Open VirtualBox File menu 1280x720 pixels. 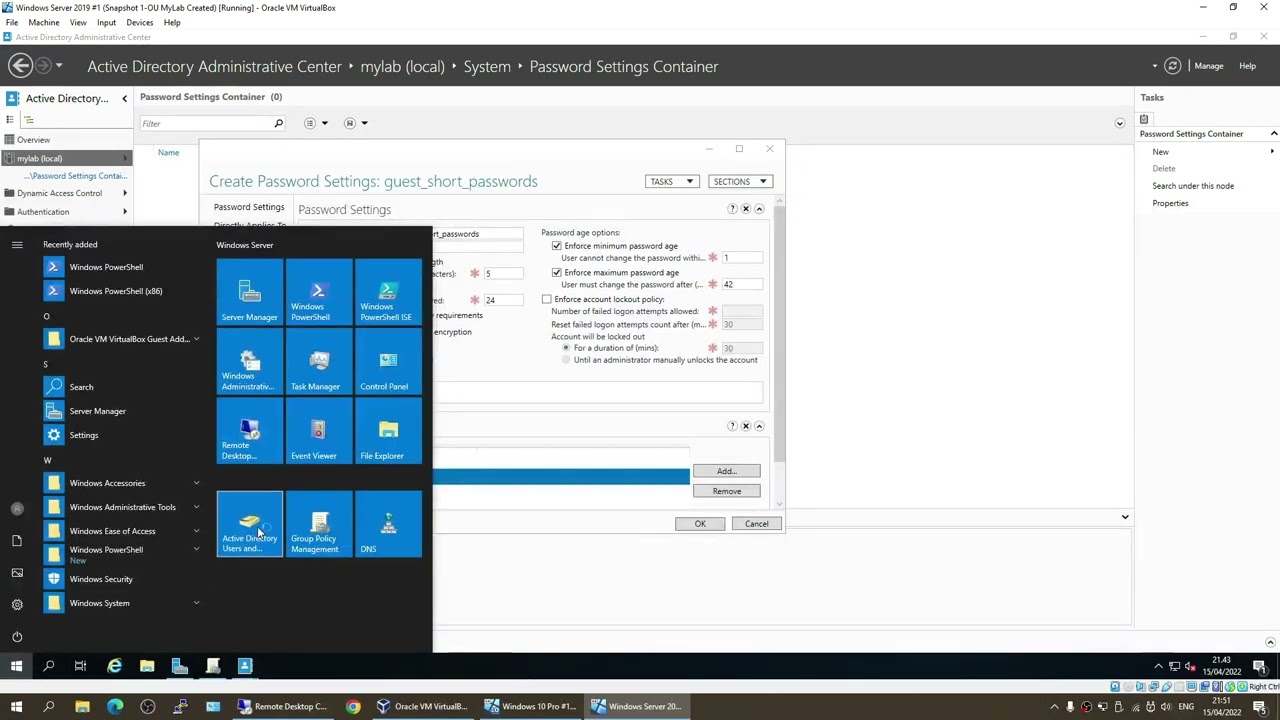(x=12, y=22)
